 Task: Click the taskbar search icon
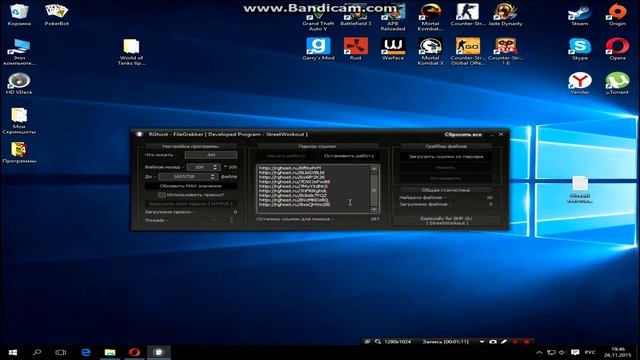37,352
